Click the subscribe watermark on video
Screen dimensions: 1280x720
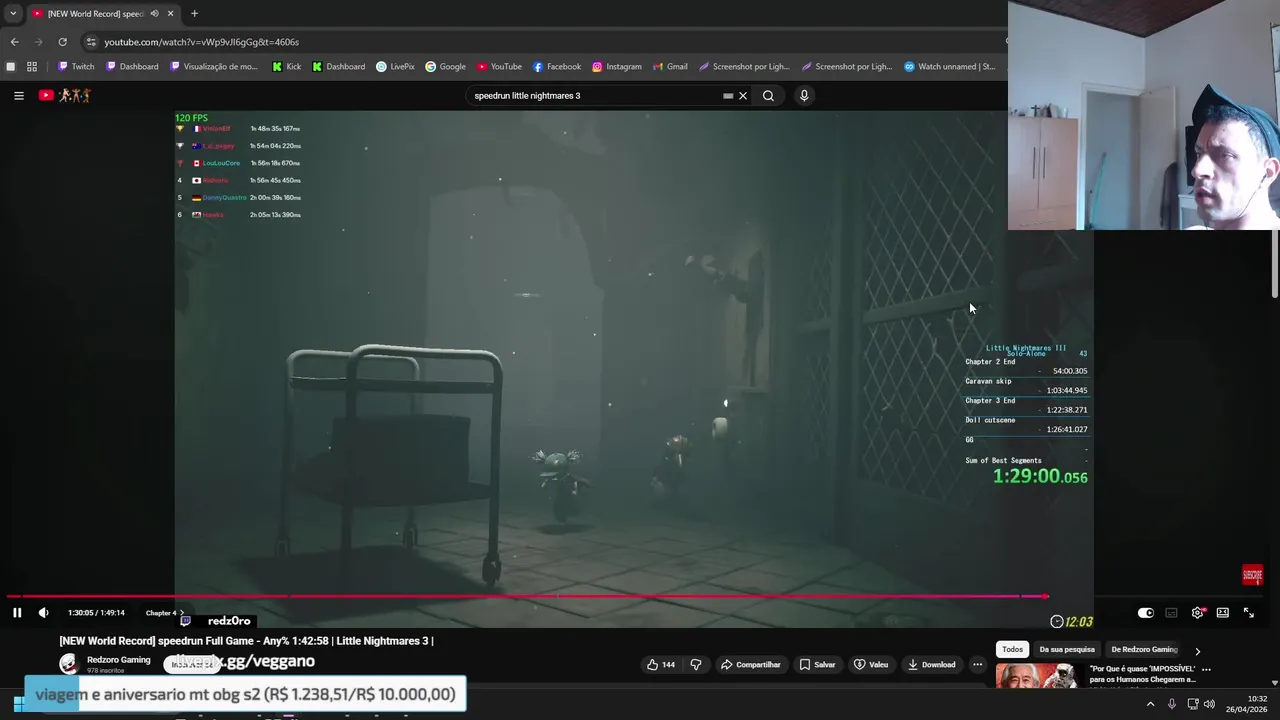pyautogui.click(x=1252, y=575)
